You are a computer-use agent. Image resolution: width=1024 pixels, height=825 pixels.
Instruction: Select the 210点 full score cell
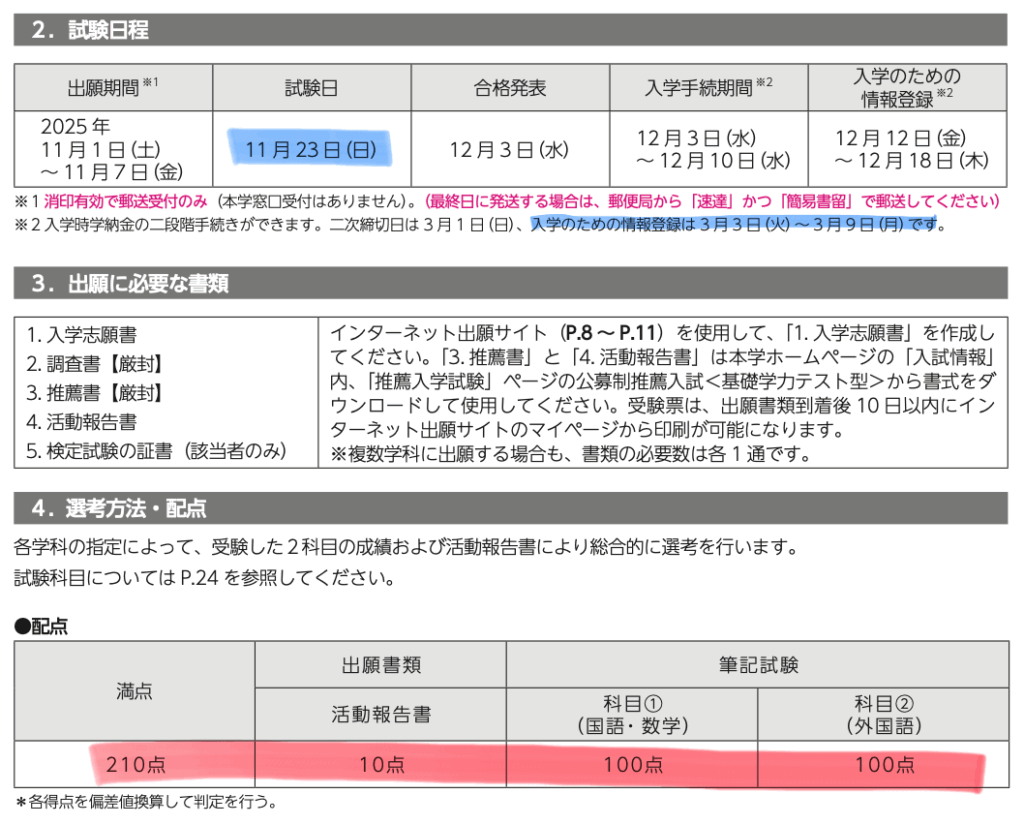pyautogui.click(x=135, y=765)
